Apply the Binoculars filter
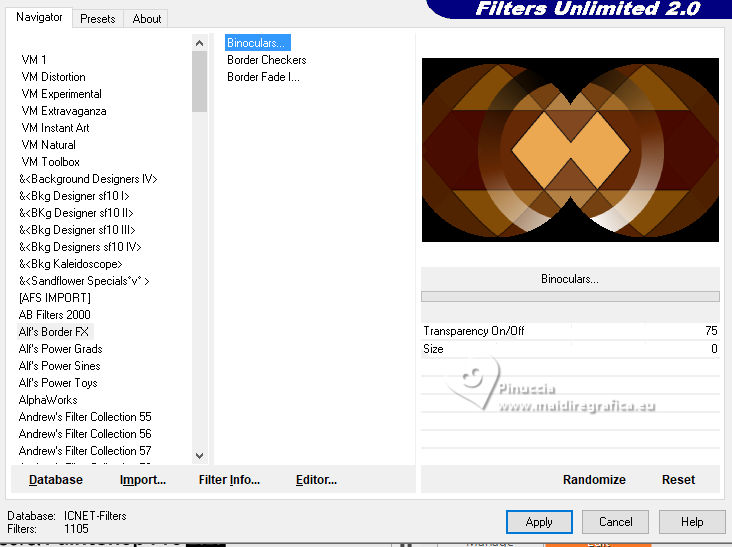The height and width of the screenshot is (547, 732). pos(539,522)
